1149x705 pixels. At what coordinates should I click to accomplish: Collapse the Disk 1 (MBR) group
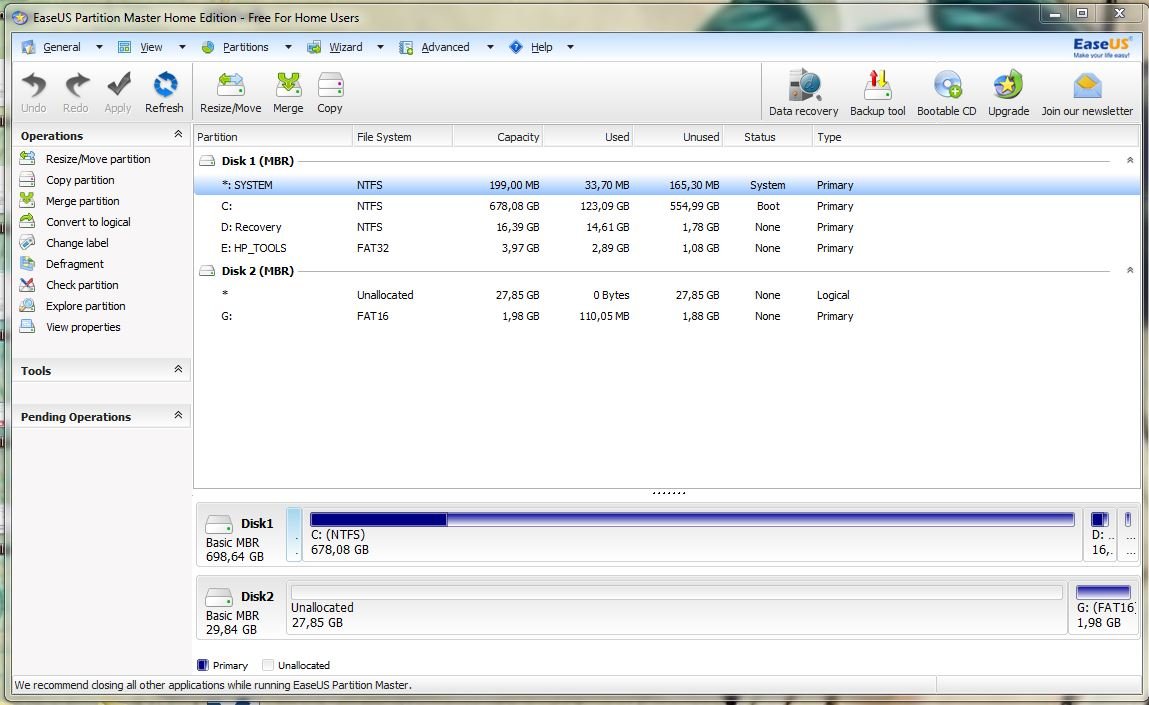pos(1130,160)
